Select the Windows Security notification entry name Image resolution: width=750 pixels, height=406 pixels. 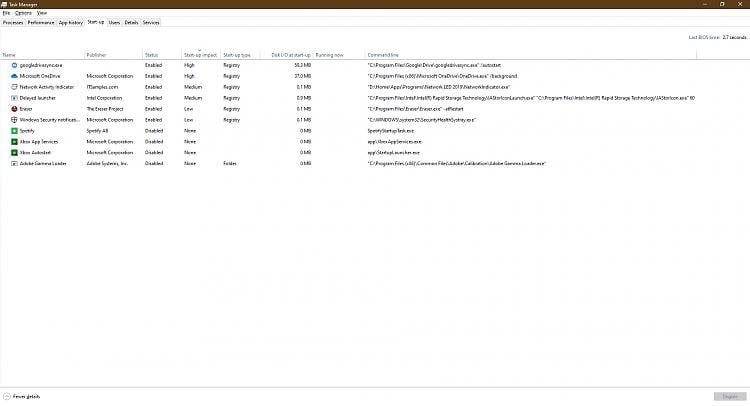point(50,120)
